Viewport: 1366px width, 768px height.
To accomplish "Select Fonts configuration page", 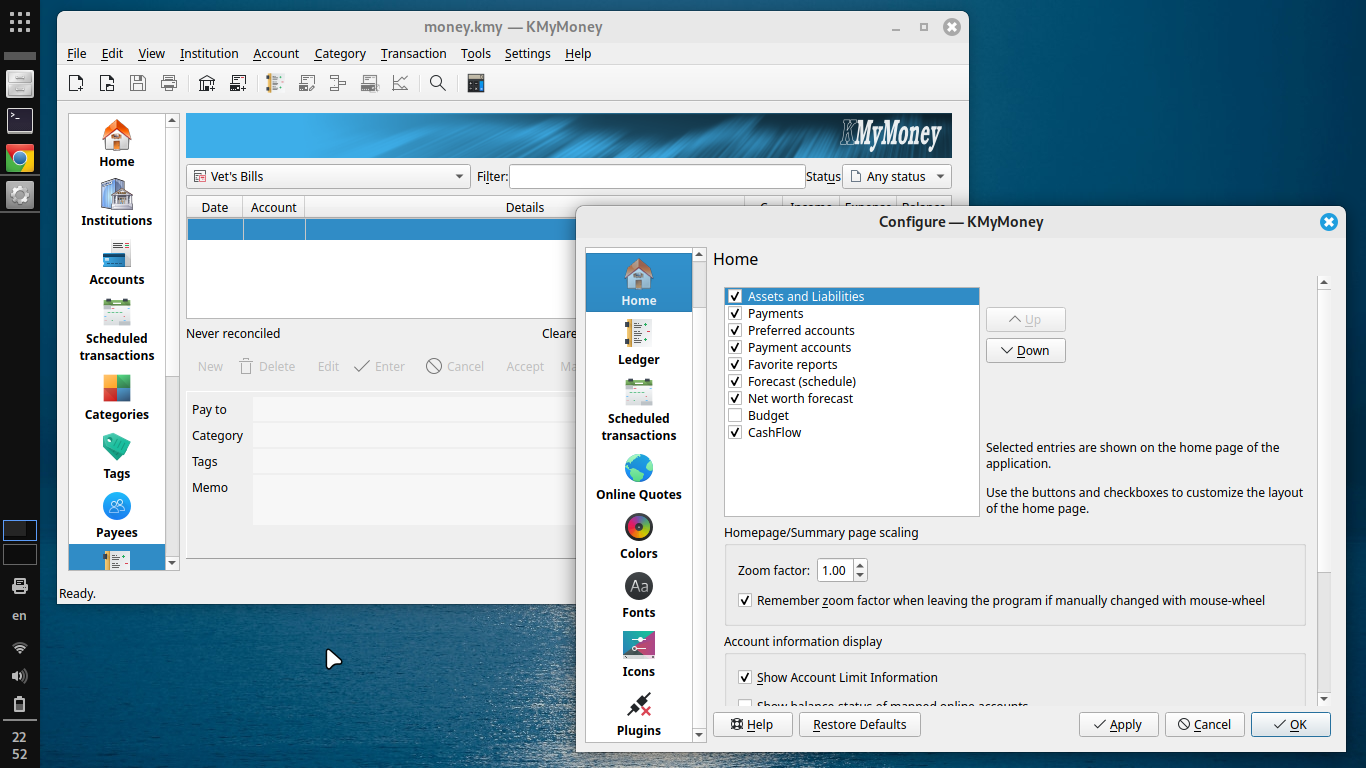I will tap(639, 595).
